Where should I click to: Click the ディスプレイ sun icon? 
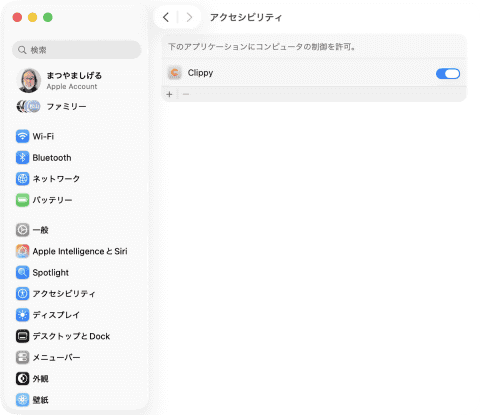(22, 315)
